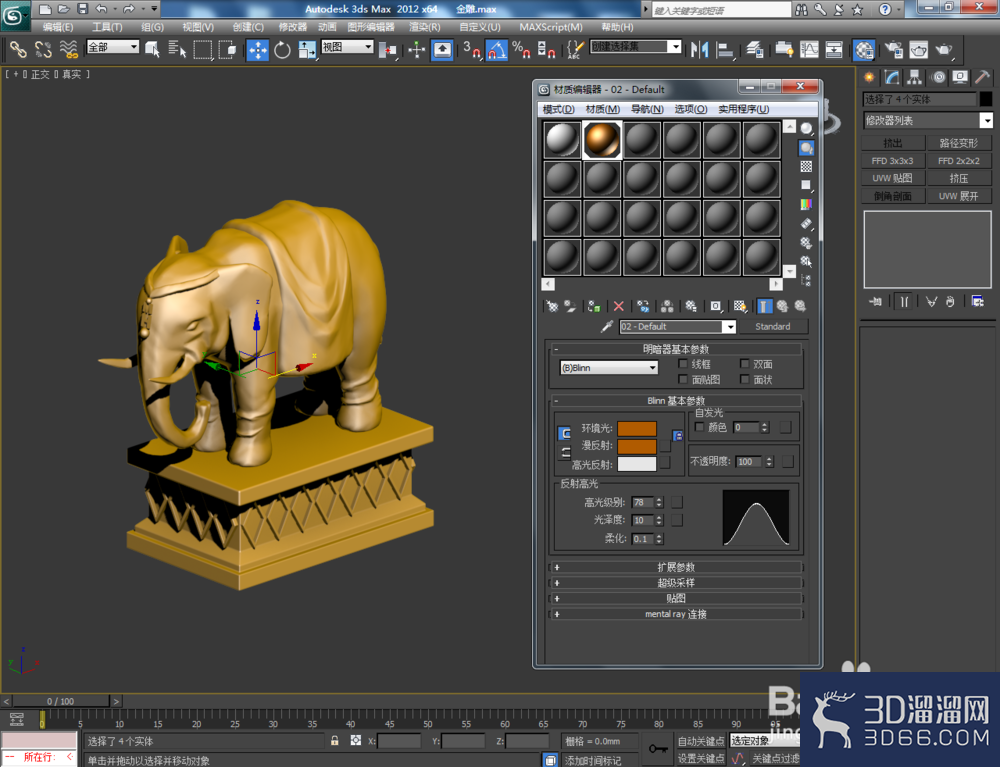Open material editor 实用程序(U) menu
The image size is (1000, 767).
(744, 109)
